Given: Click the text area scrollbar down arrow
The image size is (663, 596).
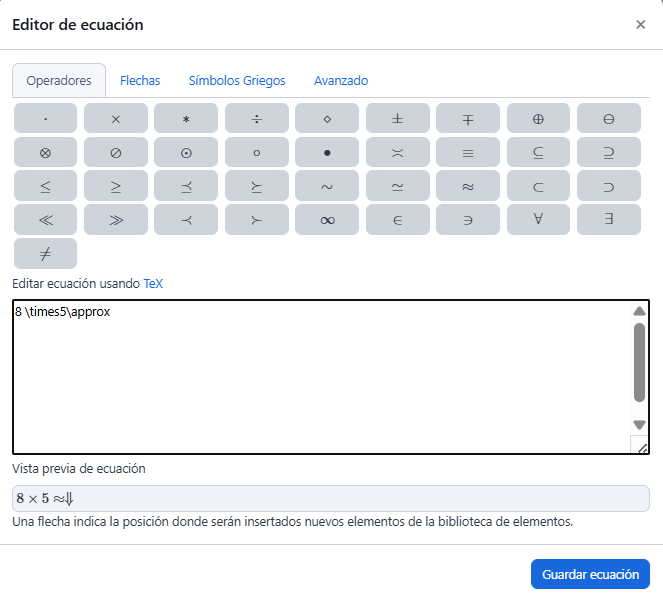Looking at the screenshot, I should tap(640, 425).
